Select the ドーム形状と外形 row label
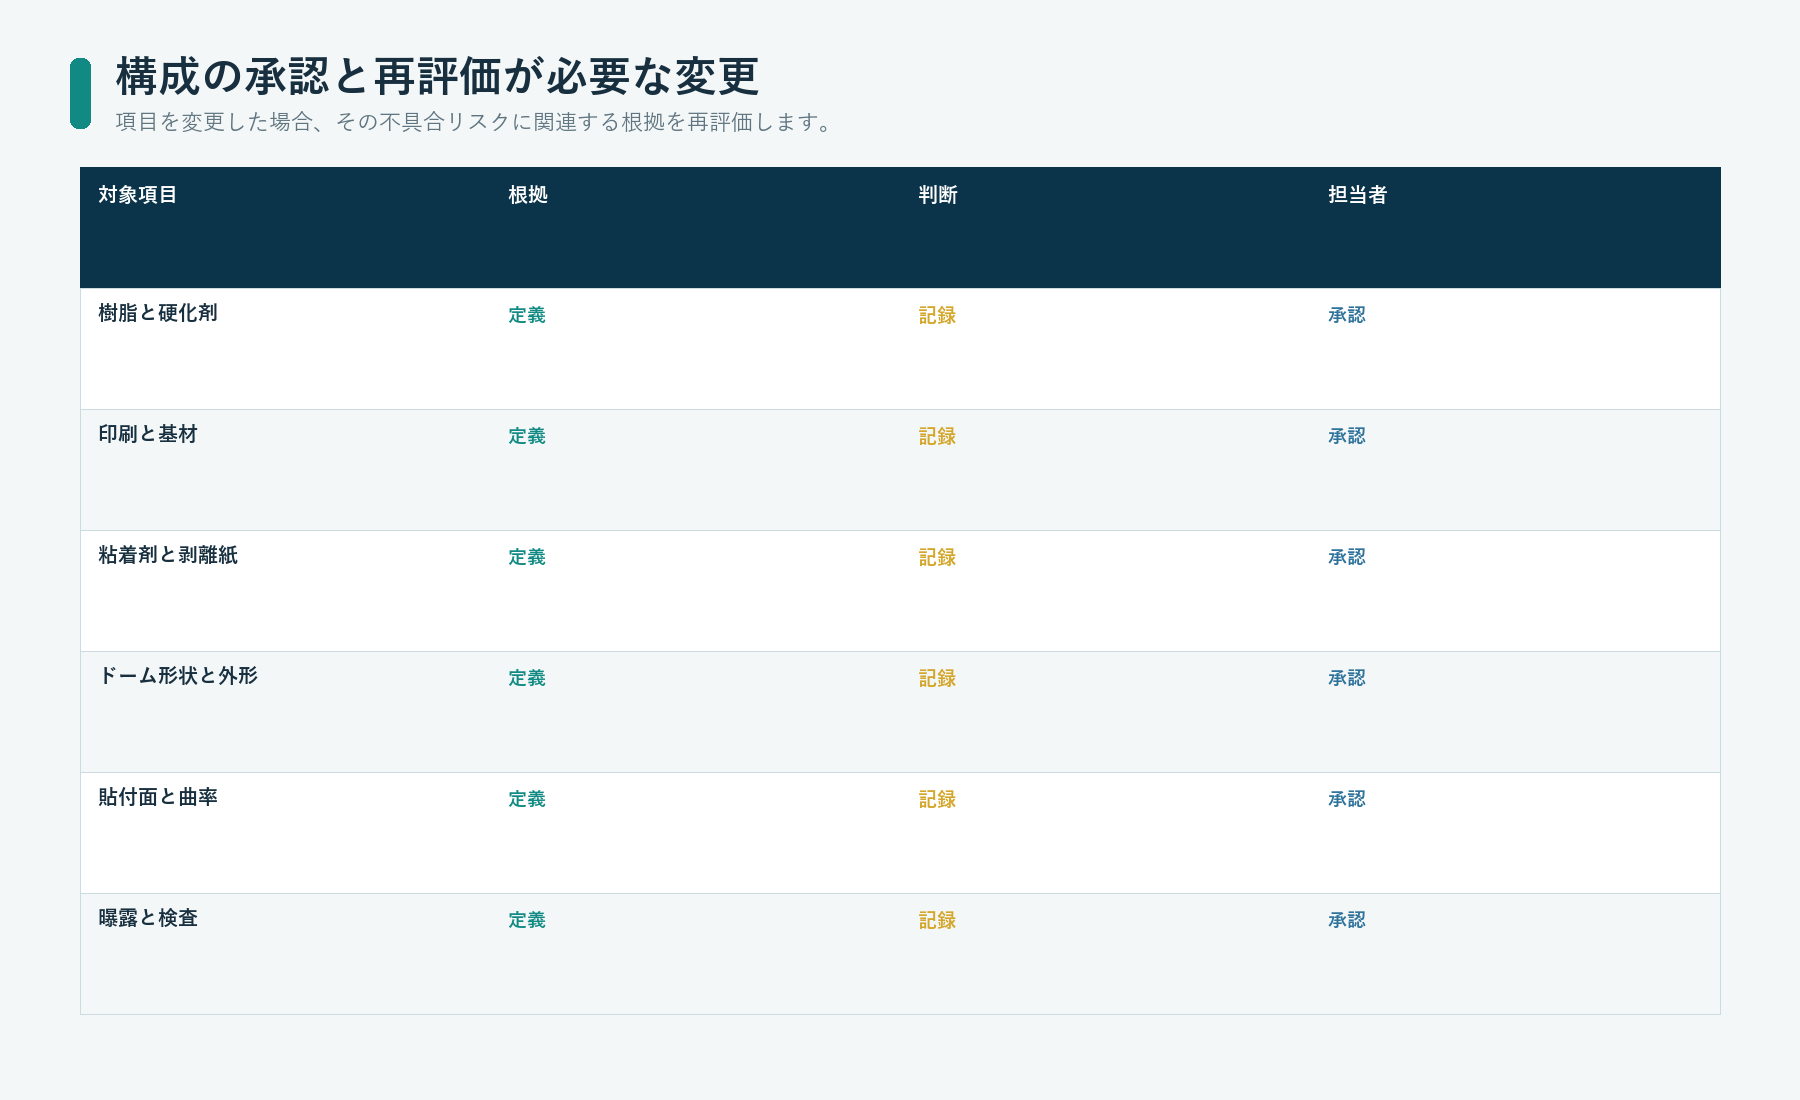The image size is (1800, 1100). pyautogui.click(x=178, y=676)
